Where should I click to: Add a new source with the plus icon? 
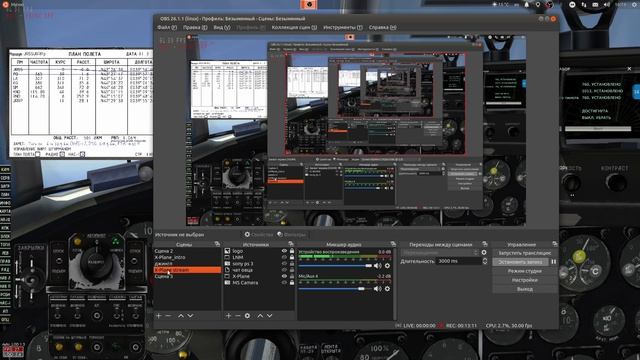pos(229,316)
